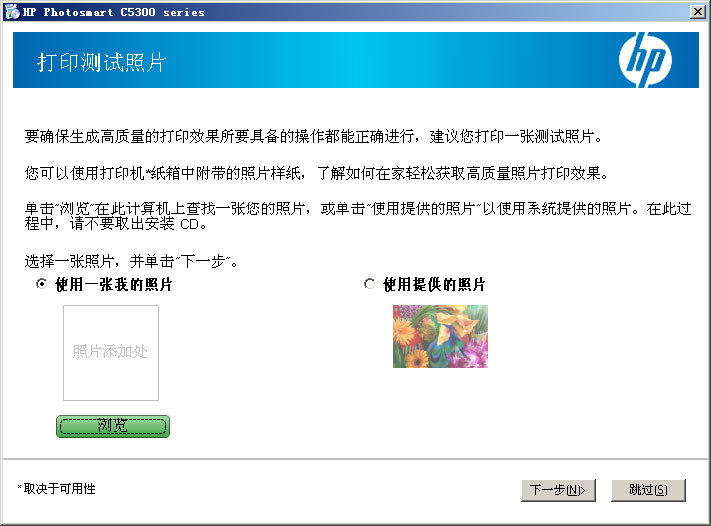Close the HP Photosmart dialog window
Viewport: 711px width, 526px height.
[696, 12]
